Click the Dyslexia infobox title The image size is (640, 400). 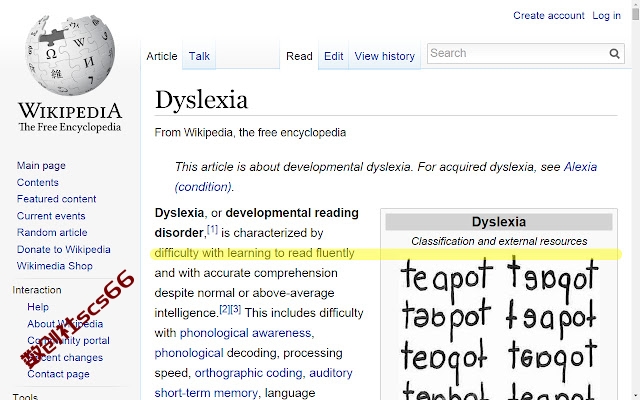point(499,222)
